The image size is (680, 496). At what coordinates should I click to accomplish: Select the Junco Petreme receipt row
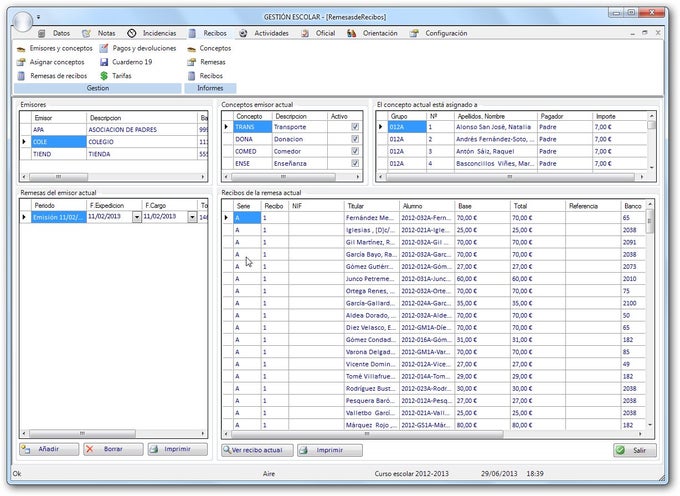coord(434,279)
